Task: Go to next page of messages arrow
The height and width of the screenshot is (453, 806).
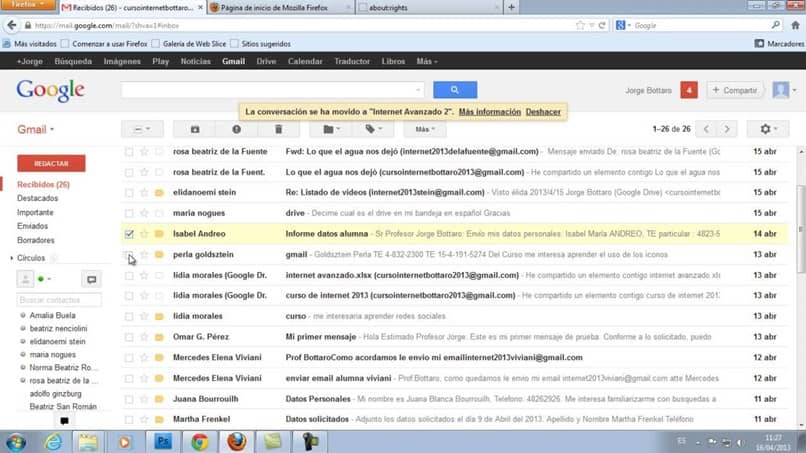Action: click(x=727, y=129)
